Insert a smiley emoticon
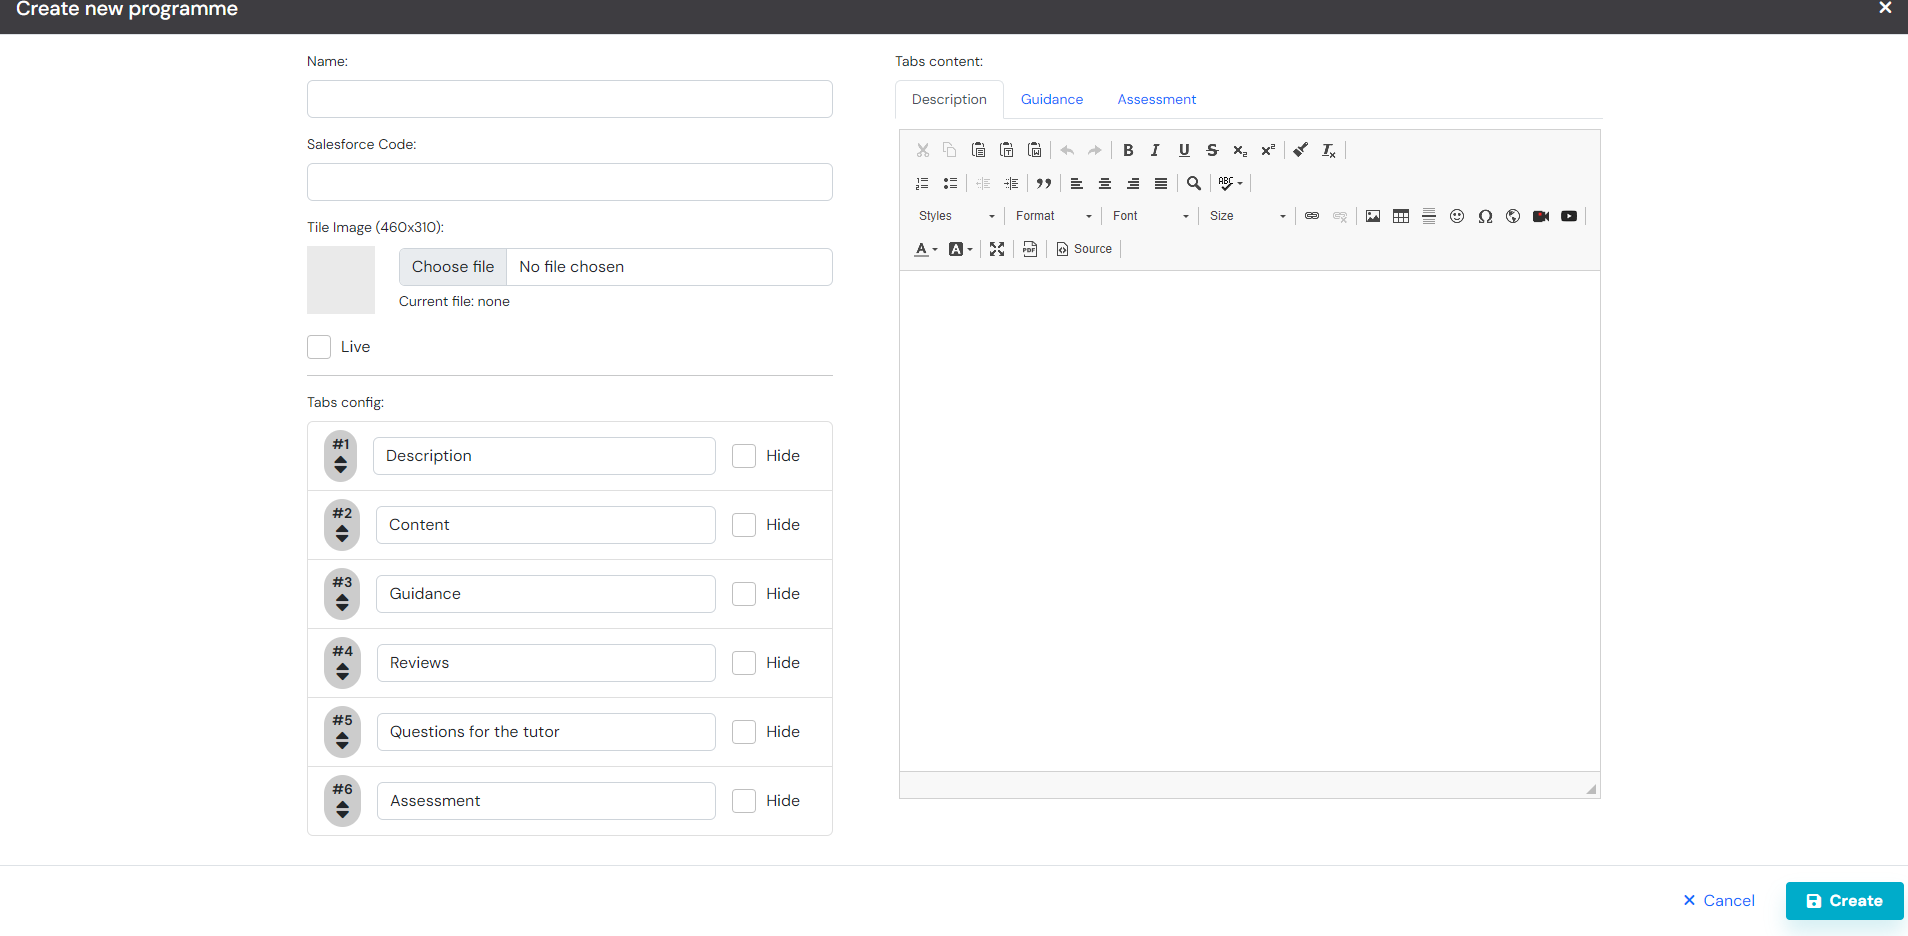 1457,216
